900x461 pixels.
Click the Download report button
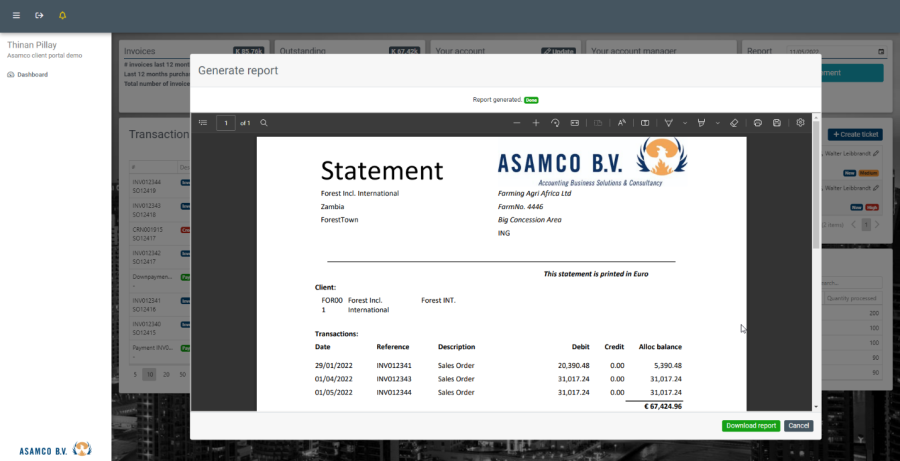point(750,426)
